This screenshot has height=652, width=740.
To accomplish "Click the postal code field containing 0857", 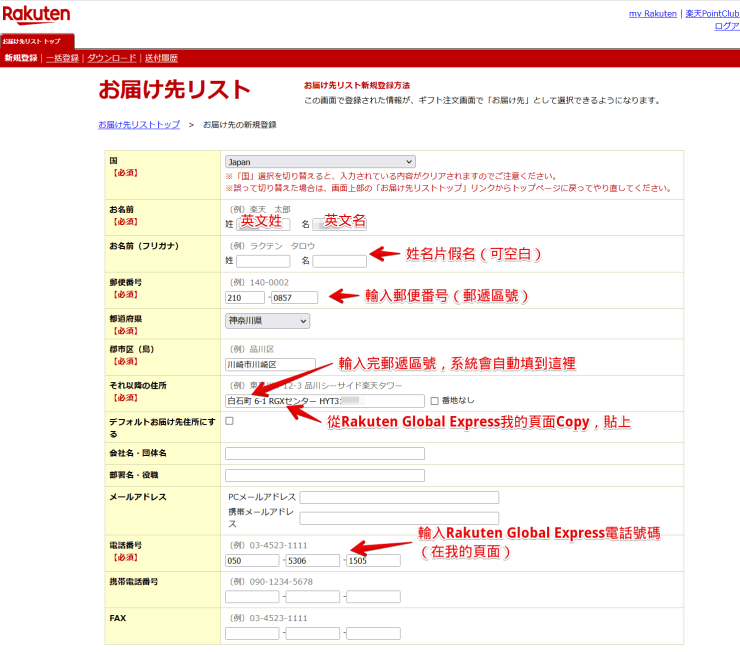I will 294,298.
